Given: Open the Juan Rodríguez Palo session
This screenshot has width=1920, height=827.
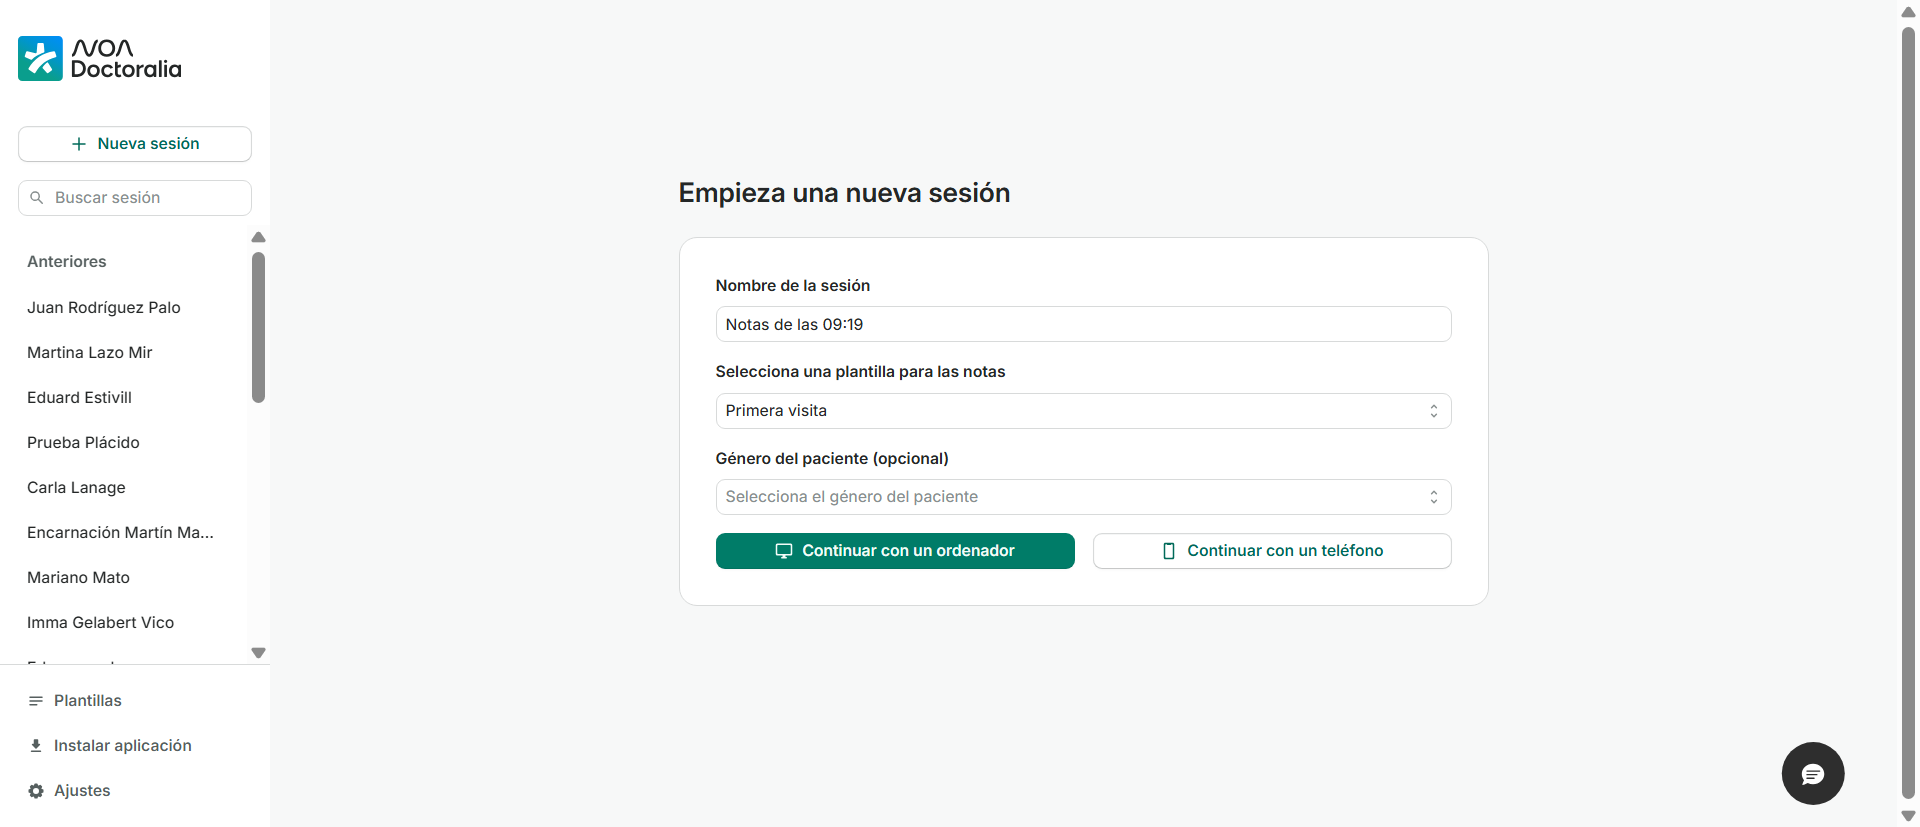Looking at the screenshot, I should coord(104,308).
